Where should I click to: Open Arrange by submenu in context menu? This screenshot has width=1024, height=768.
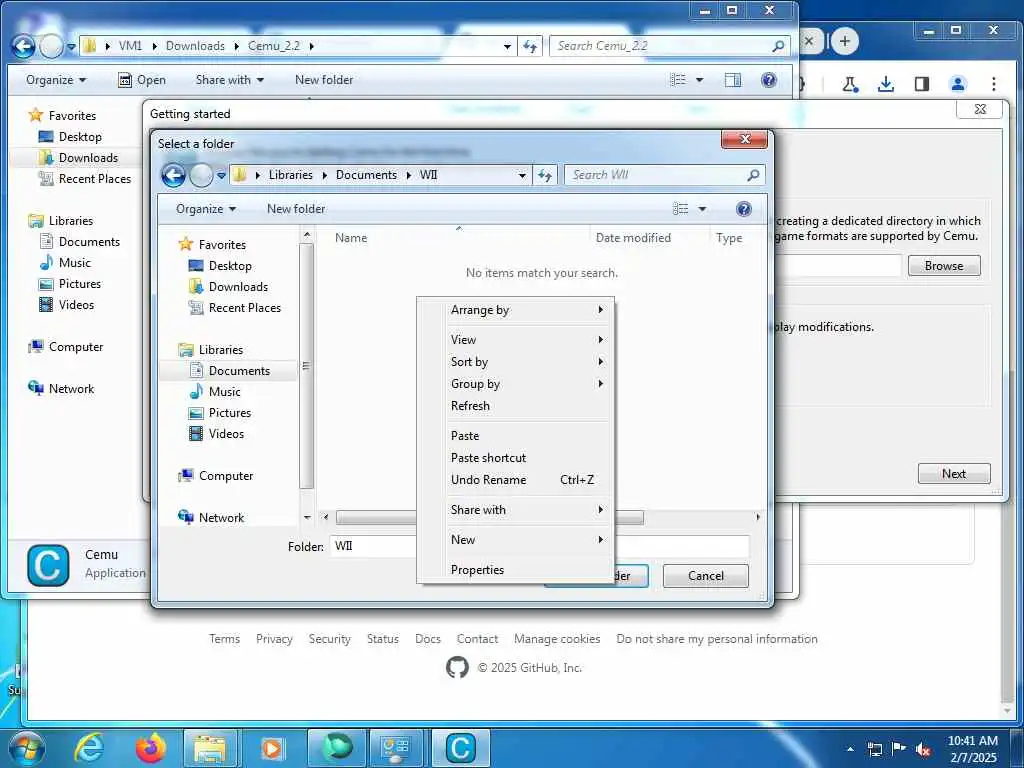click(515, 310)
